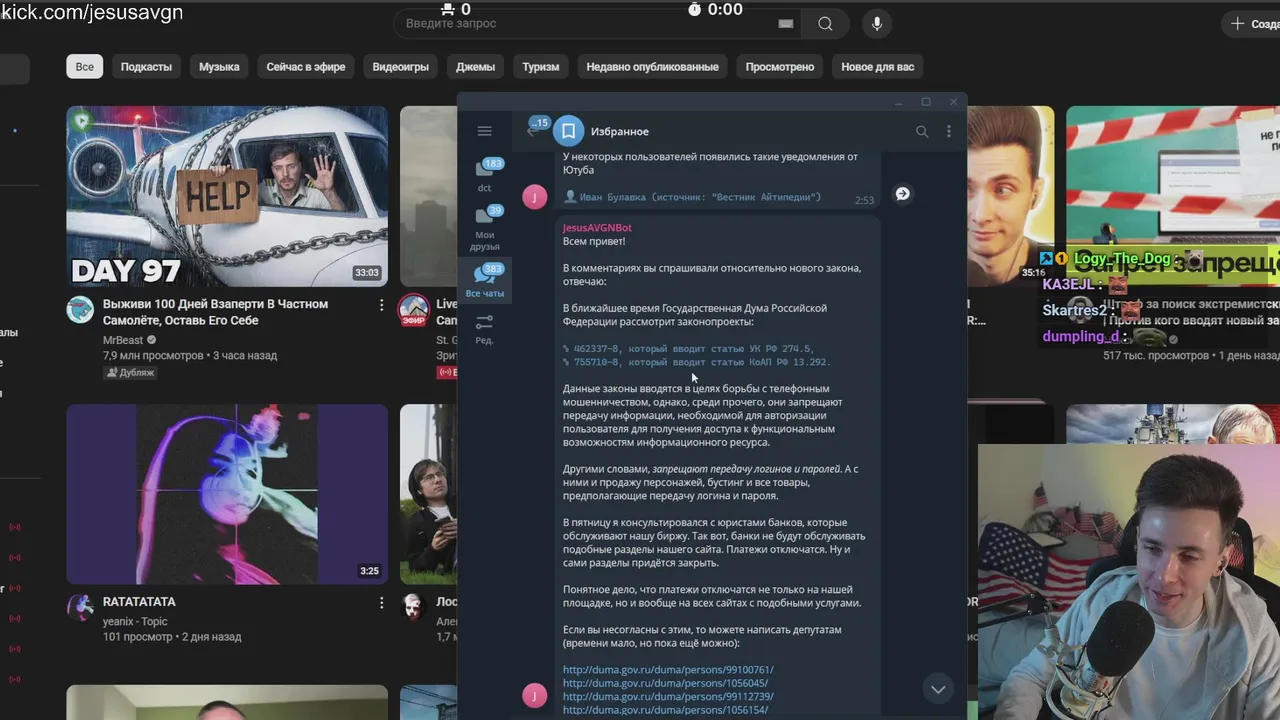
Task: Open MrBeast channel name link
Action: pos(123,340)
